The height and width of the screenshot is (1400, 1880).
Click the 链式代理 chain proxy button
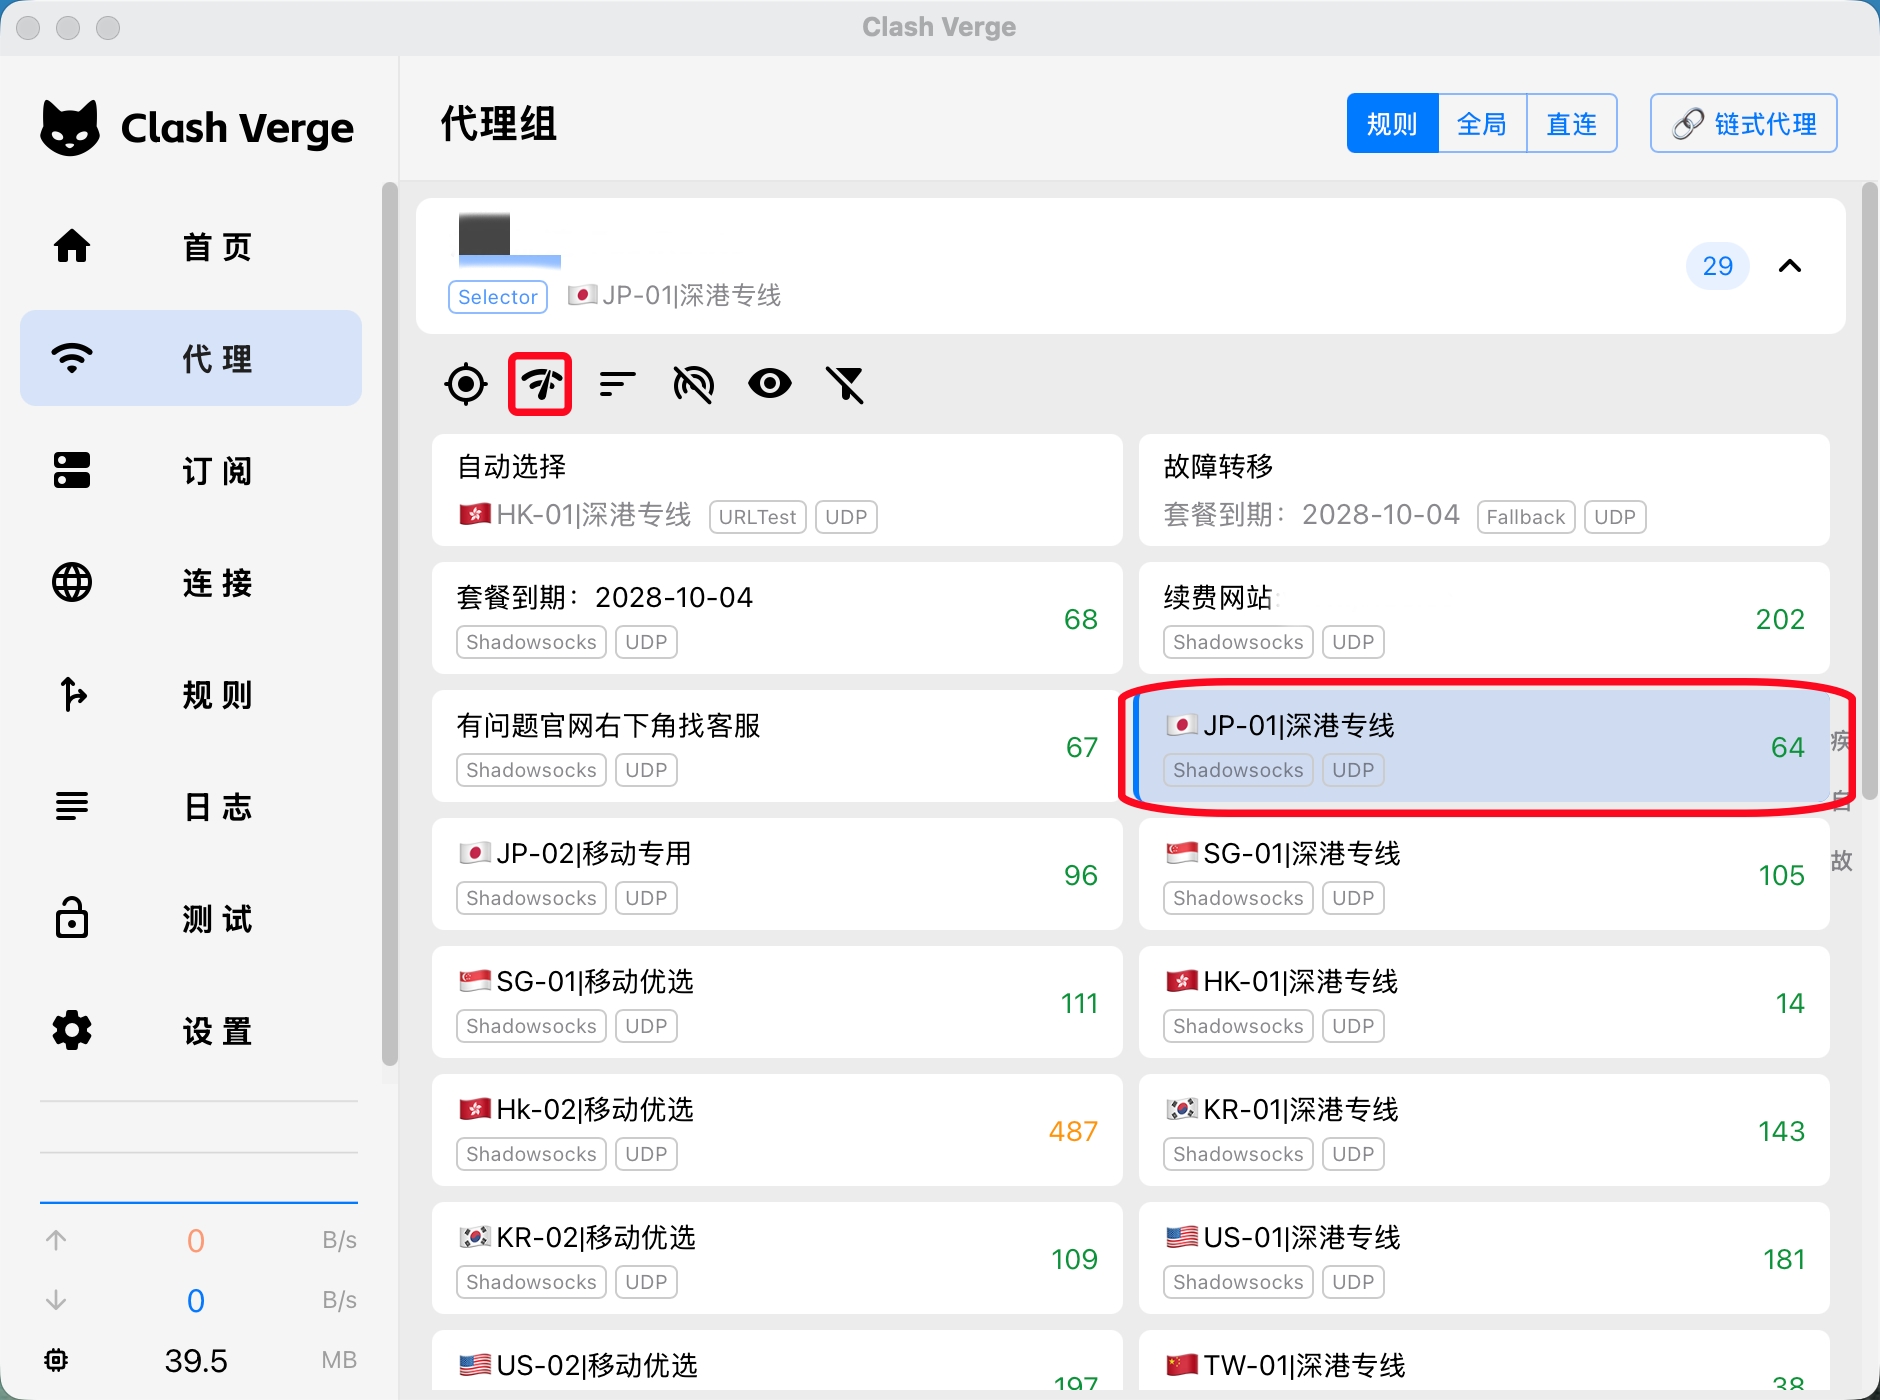coord(1743,124)
